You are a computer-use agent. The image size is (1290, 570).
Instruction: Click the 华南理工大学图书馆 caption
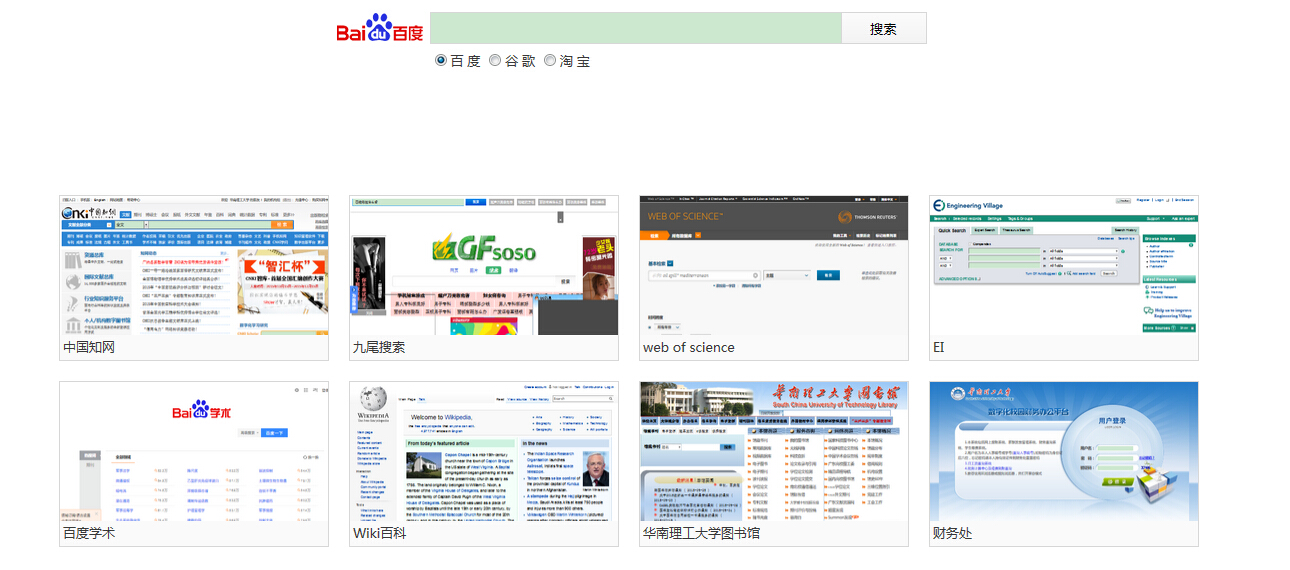click(702, 534)
